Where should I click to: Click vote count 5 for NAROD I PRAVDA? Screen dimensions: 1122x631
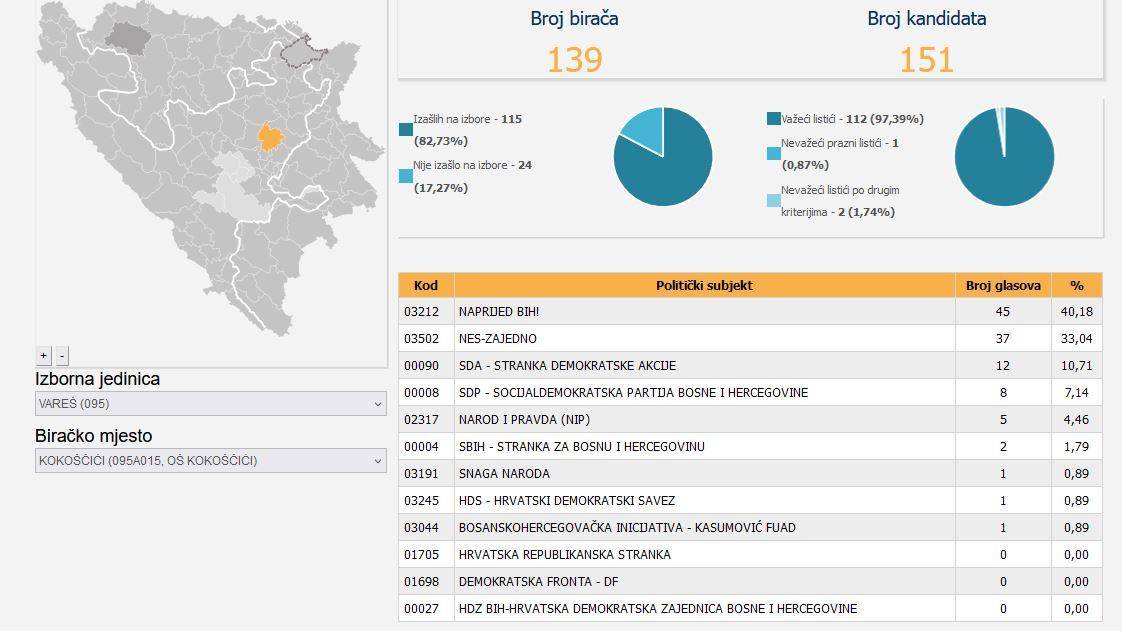click(1003, 420)
